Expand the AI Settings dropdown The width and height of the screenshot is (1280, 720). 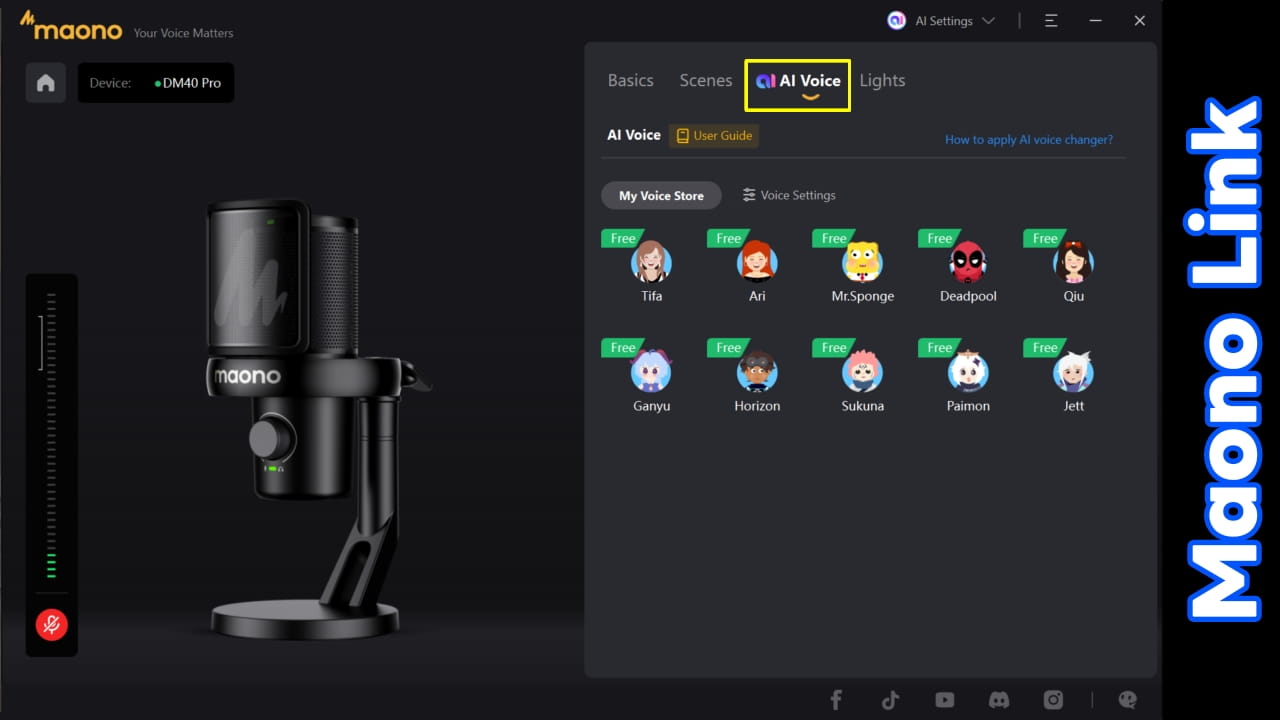pyautogui.click(x=941, y=21)
